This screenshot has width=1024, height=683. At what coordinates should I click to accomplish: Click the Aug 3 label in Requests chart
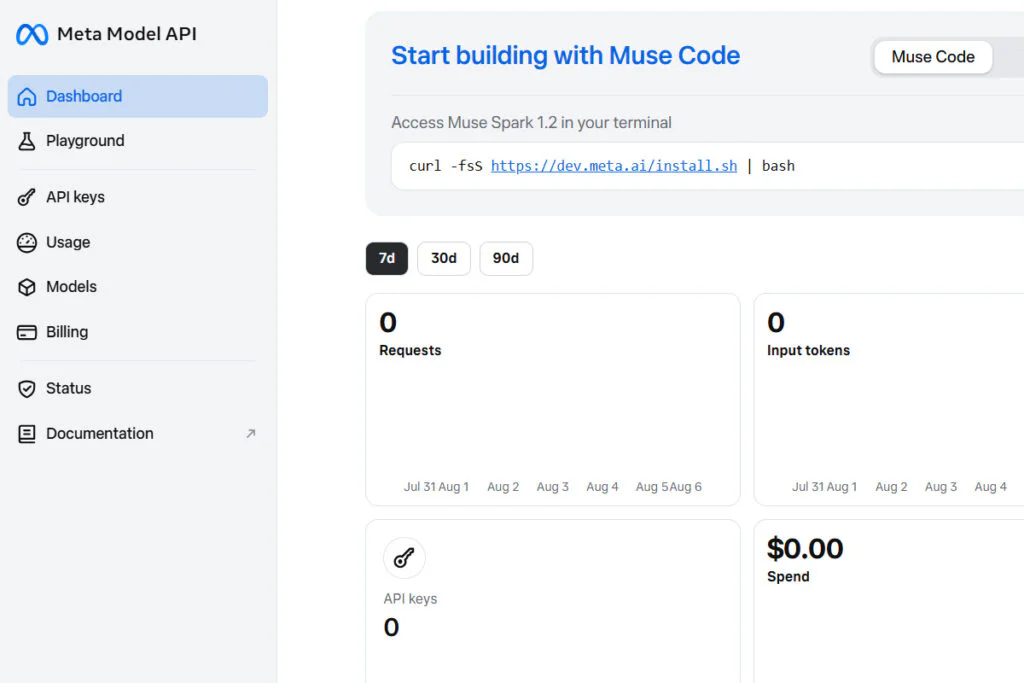coord(552,487)
